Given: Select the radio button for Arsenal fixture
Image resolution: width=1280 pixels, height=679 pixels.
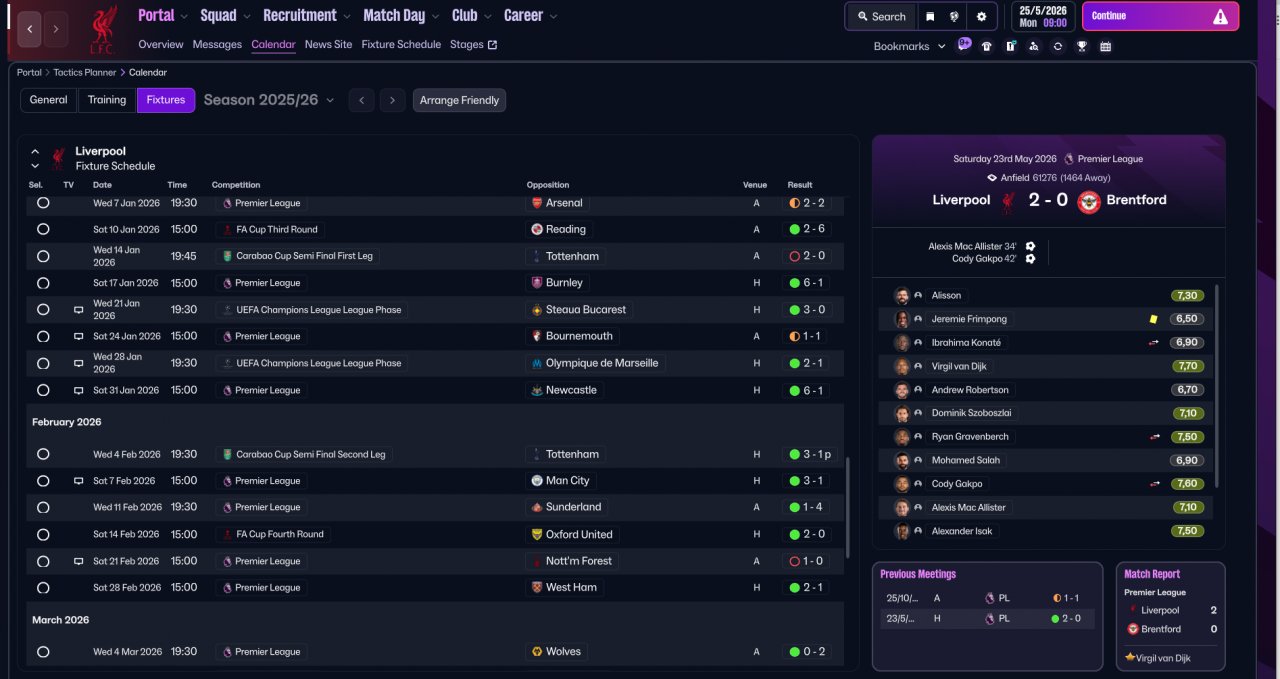Looking at the screenshot, I should point(43,203).
